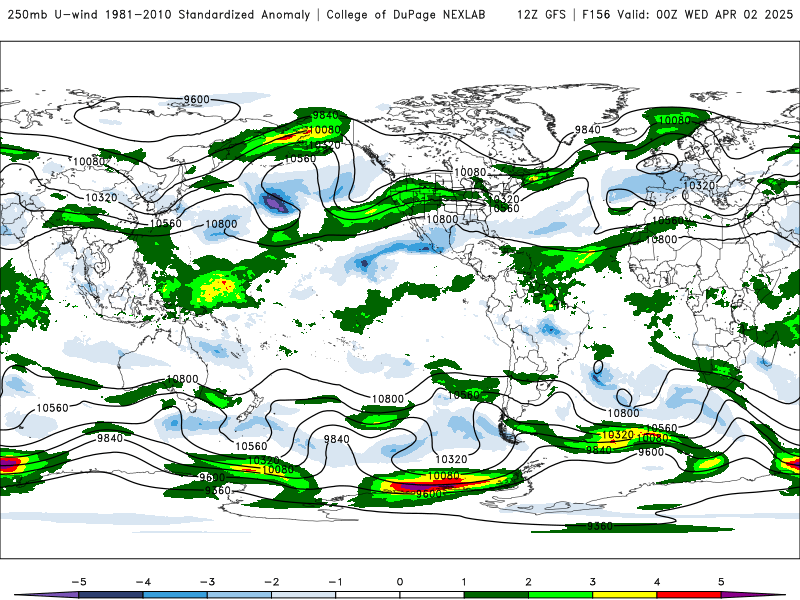
Task: Click the '3' tick label on the color bar
Action: [x=593, y=582]
